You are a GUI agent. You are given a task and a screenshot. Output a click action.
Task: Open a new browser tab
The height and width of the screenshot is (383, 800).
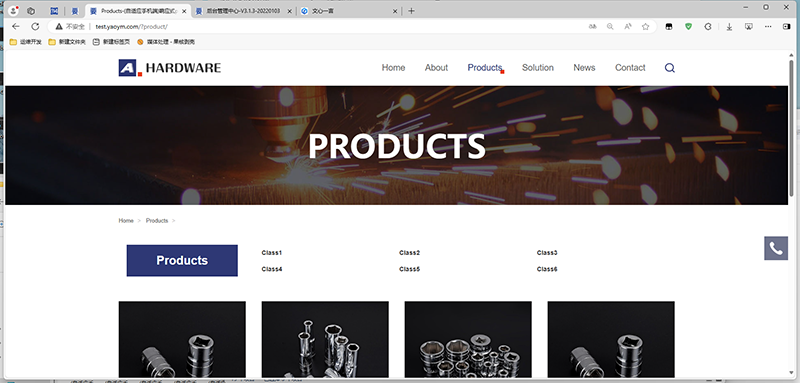411,11
